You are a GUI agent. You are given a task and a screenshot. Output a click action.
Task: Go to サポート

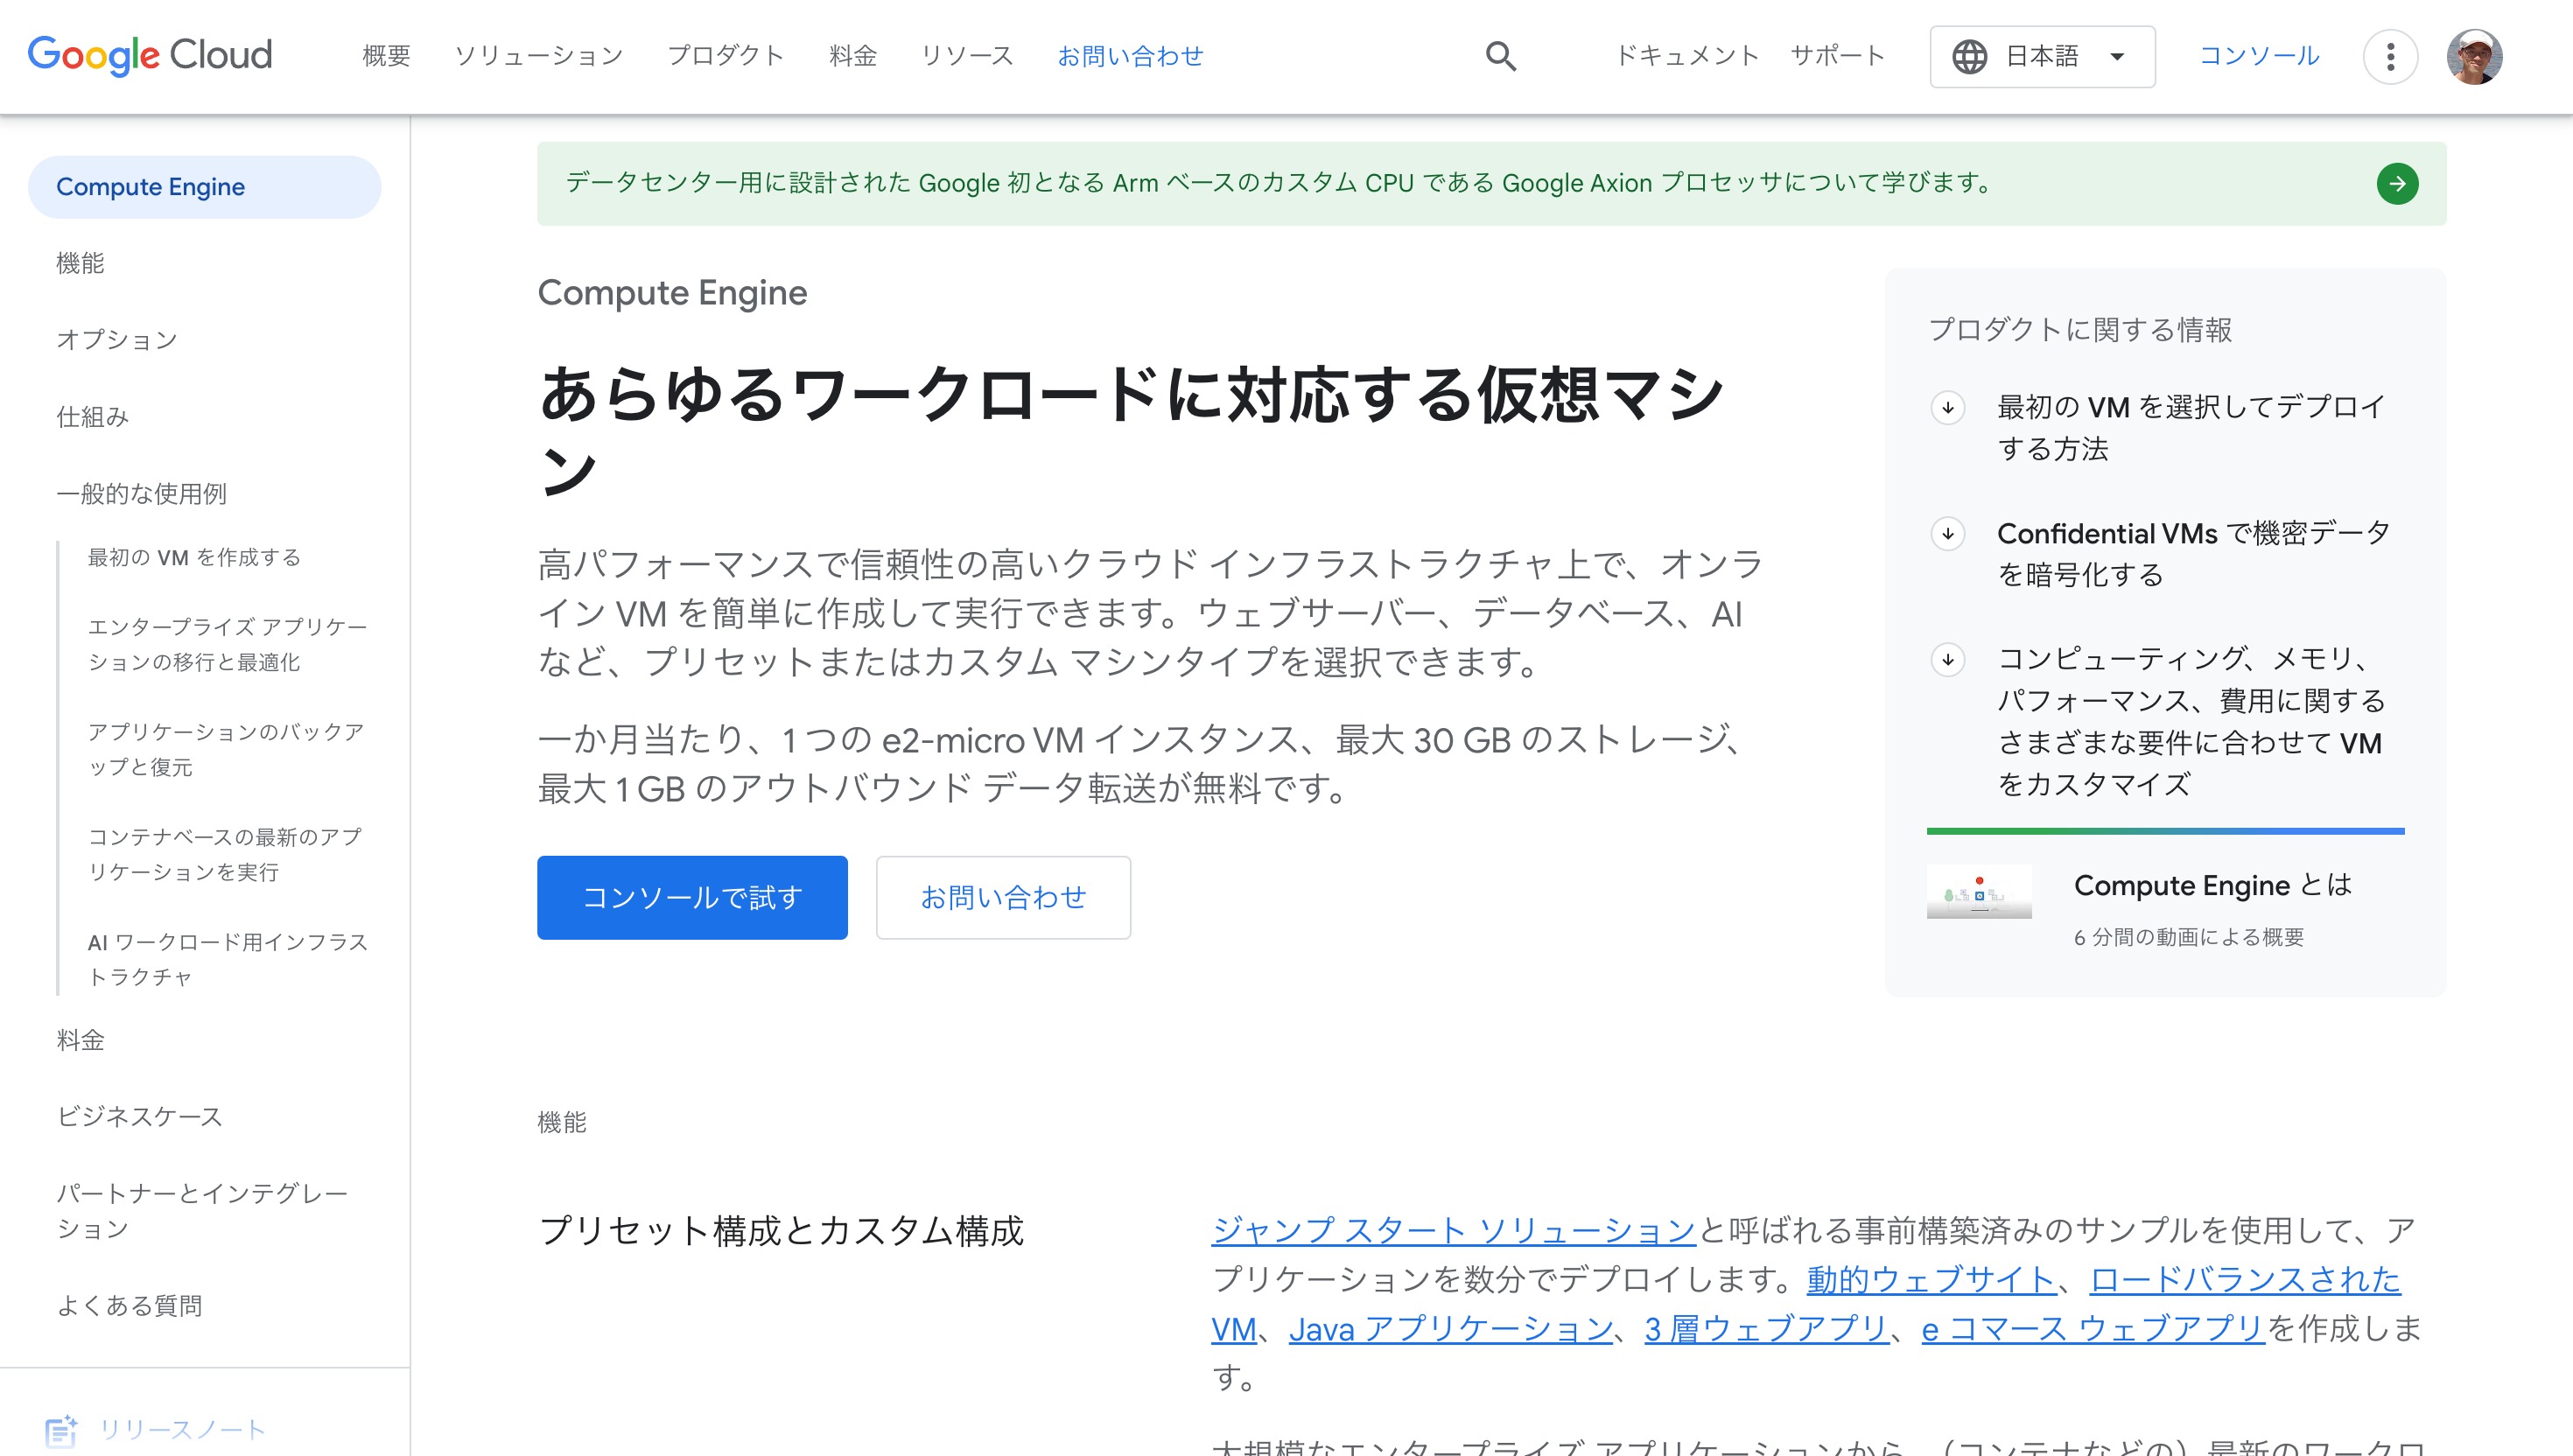tap(1837, 56)
